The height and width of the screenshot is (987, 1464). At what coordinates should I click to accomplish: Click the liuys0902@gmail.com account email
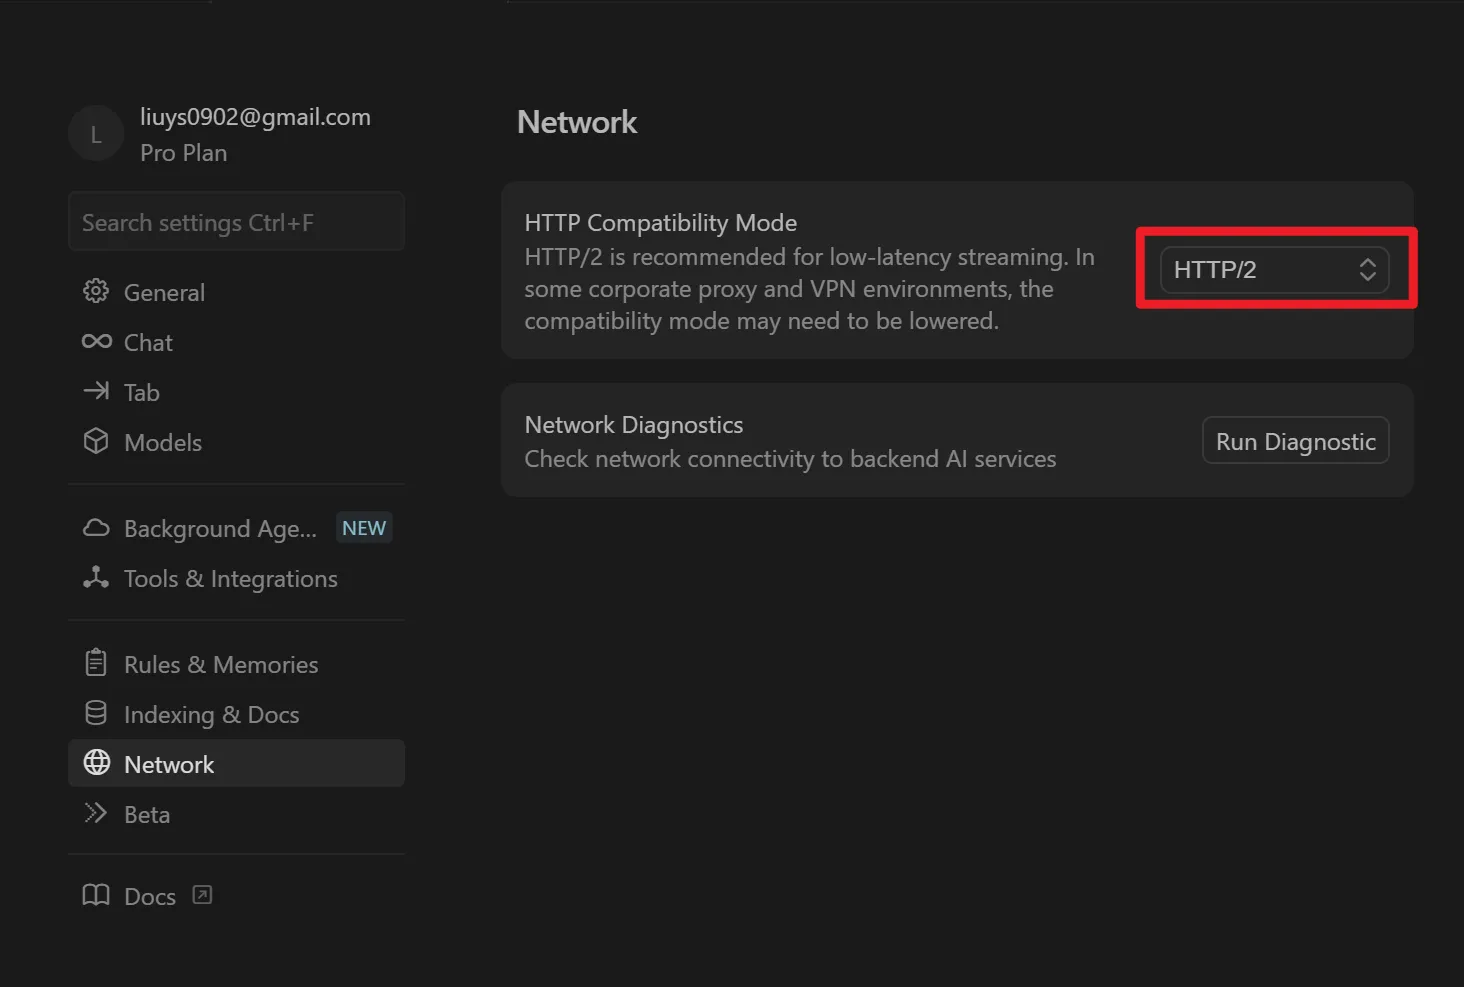point(255,117)
